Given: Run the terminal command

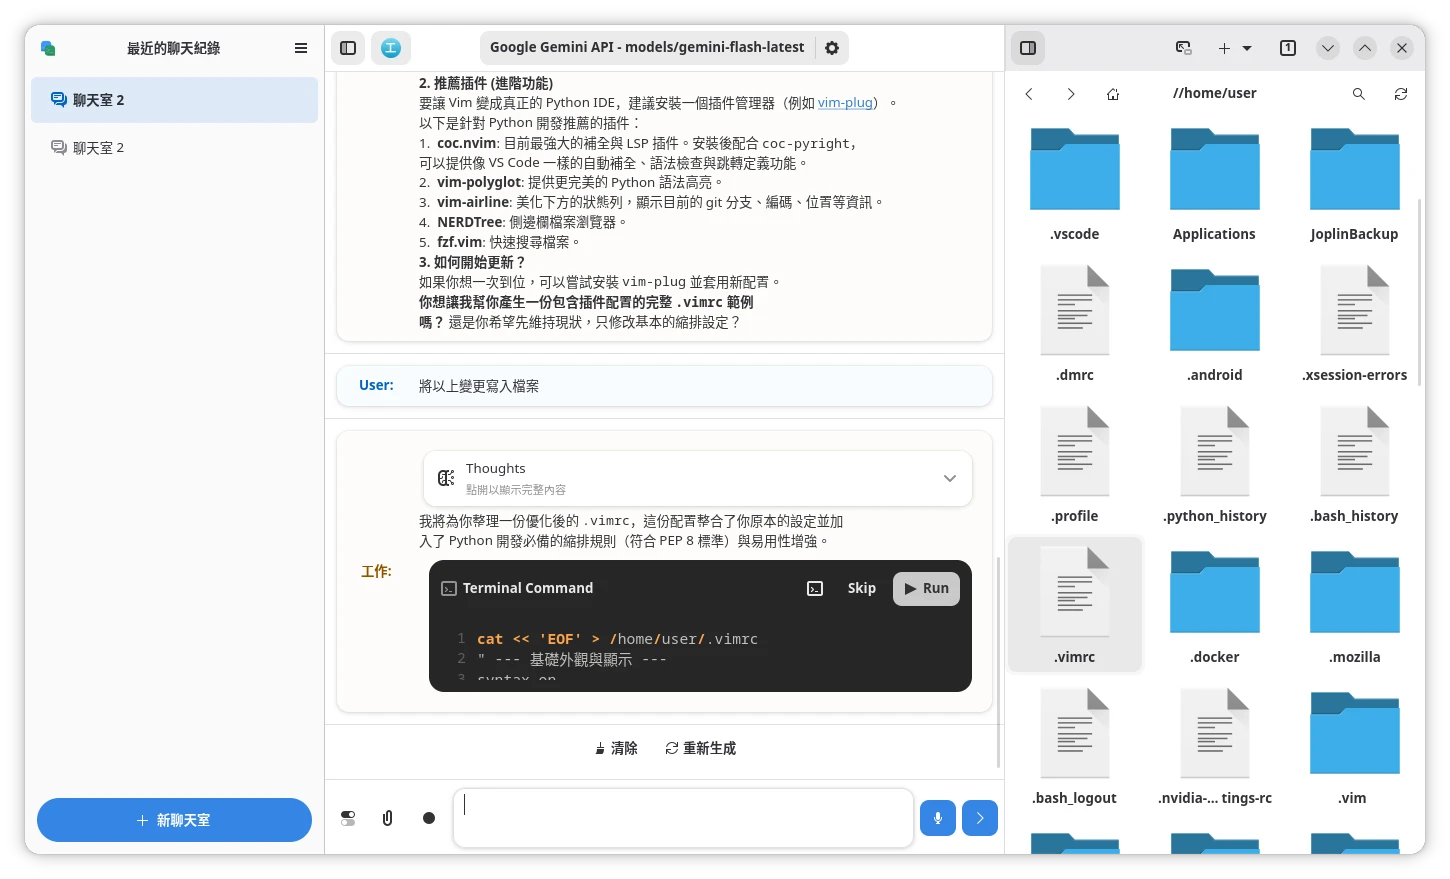Looking at the screenshot, I should click(x=926, y=589).
